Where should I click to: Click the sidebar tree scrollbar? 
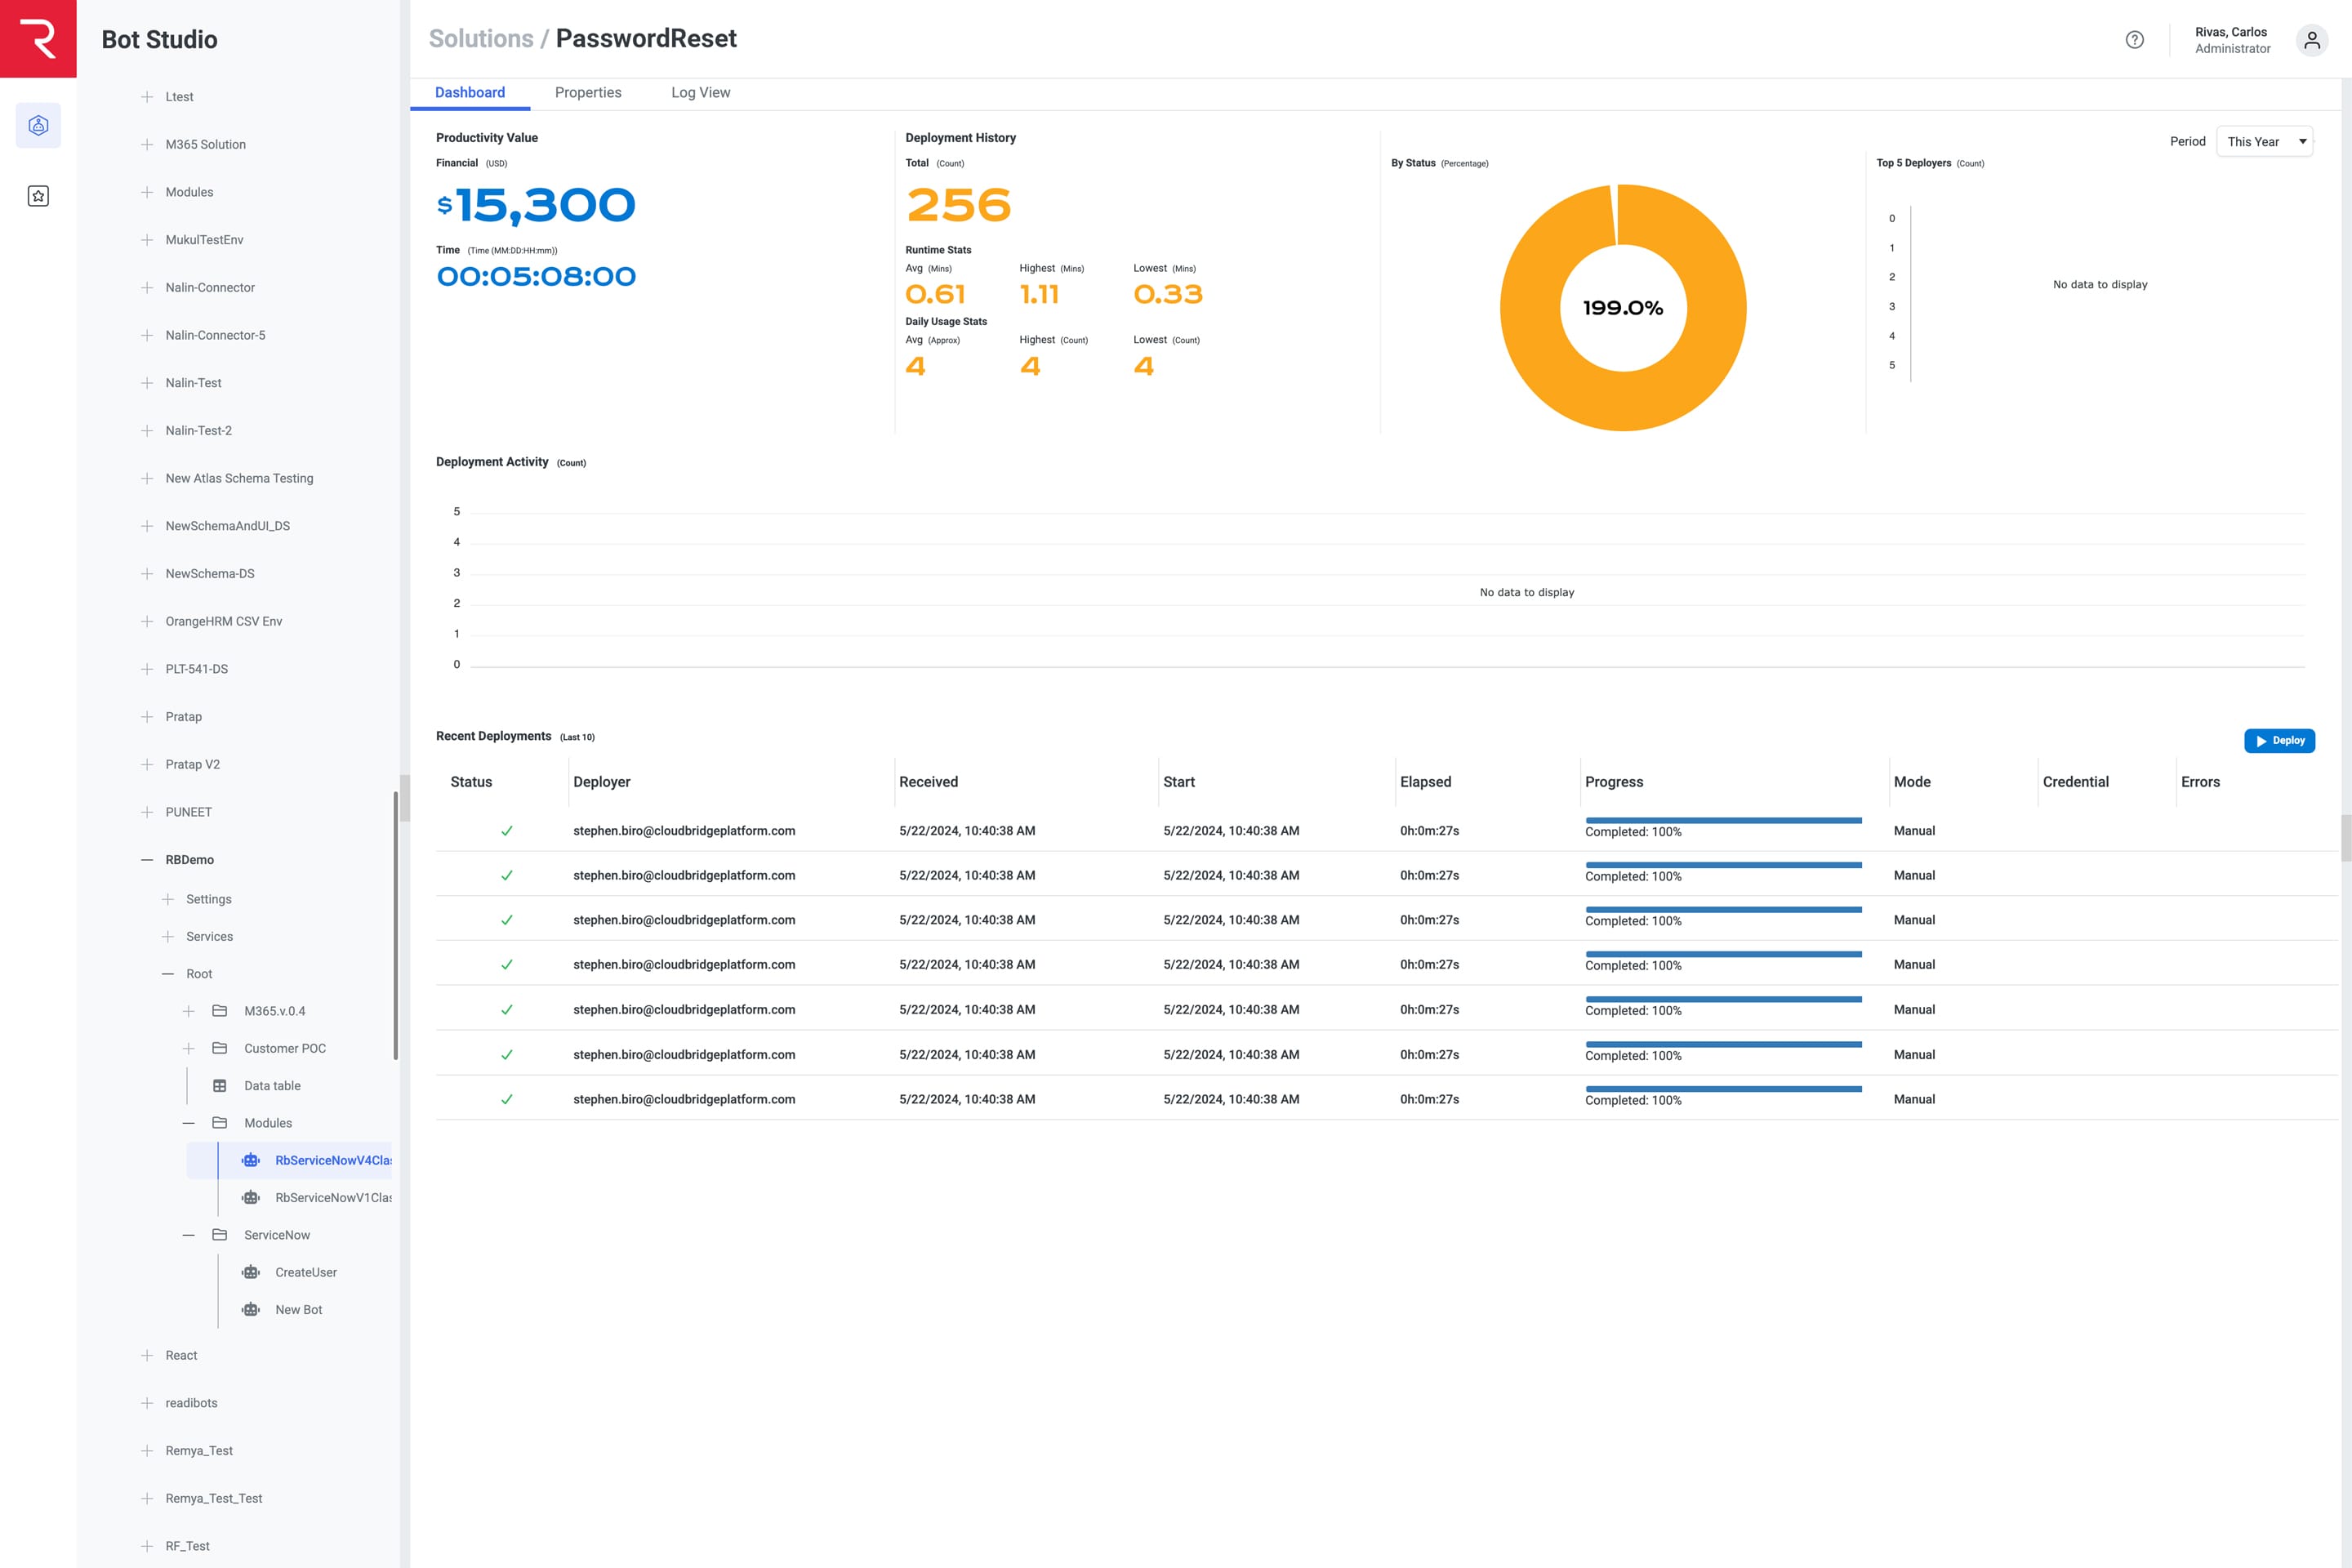[x=396, y=925]
